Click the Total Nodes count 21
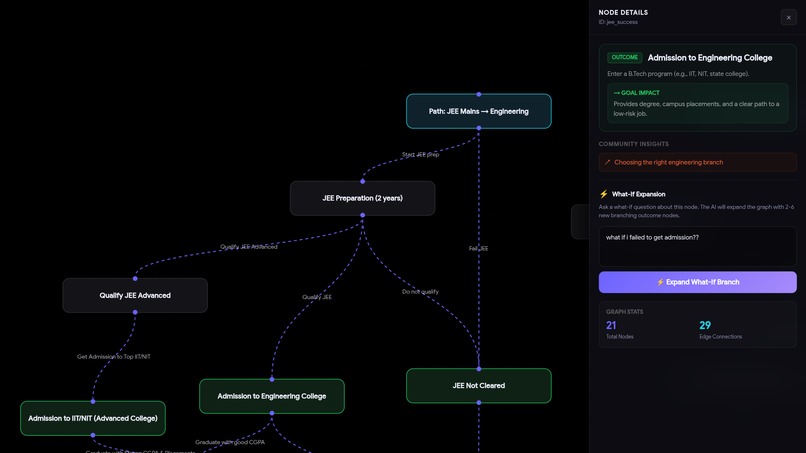 611,325
